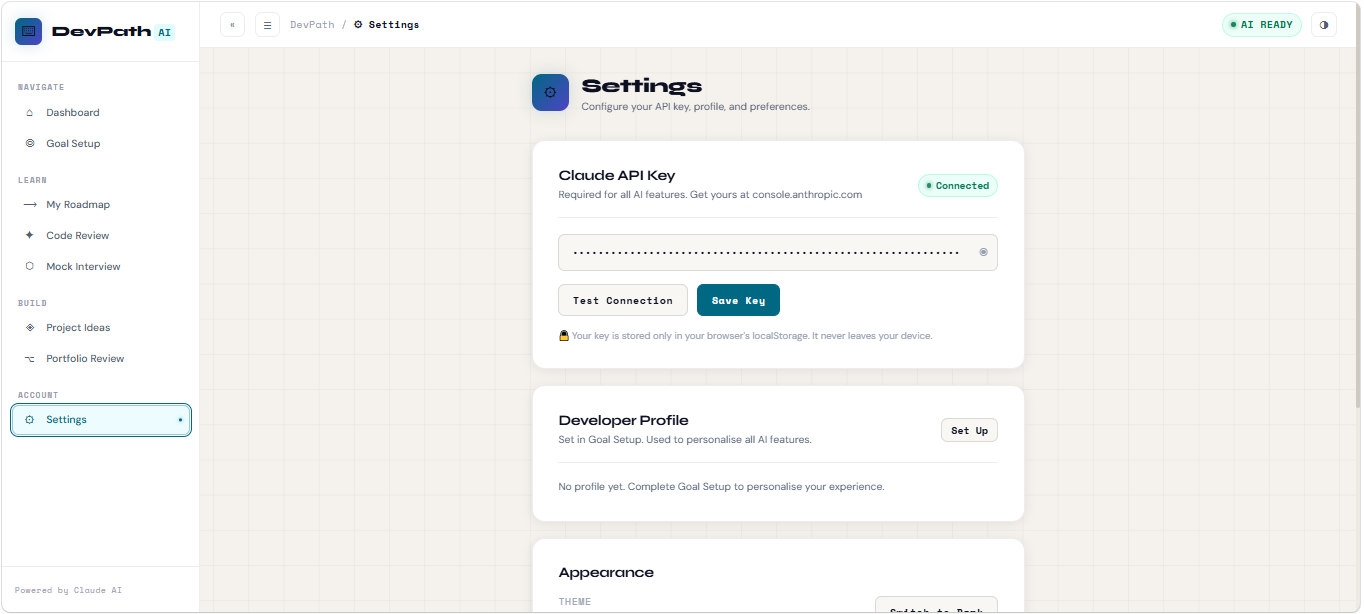Click the NAVIGATE section label
Screen dimensions: 1364x614
click(x=41, y=87)
